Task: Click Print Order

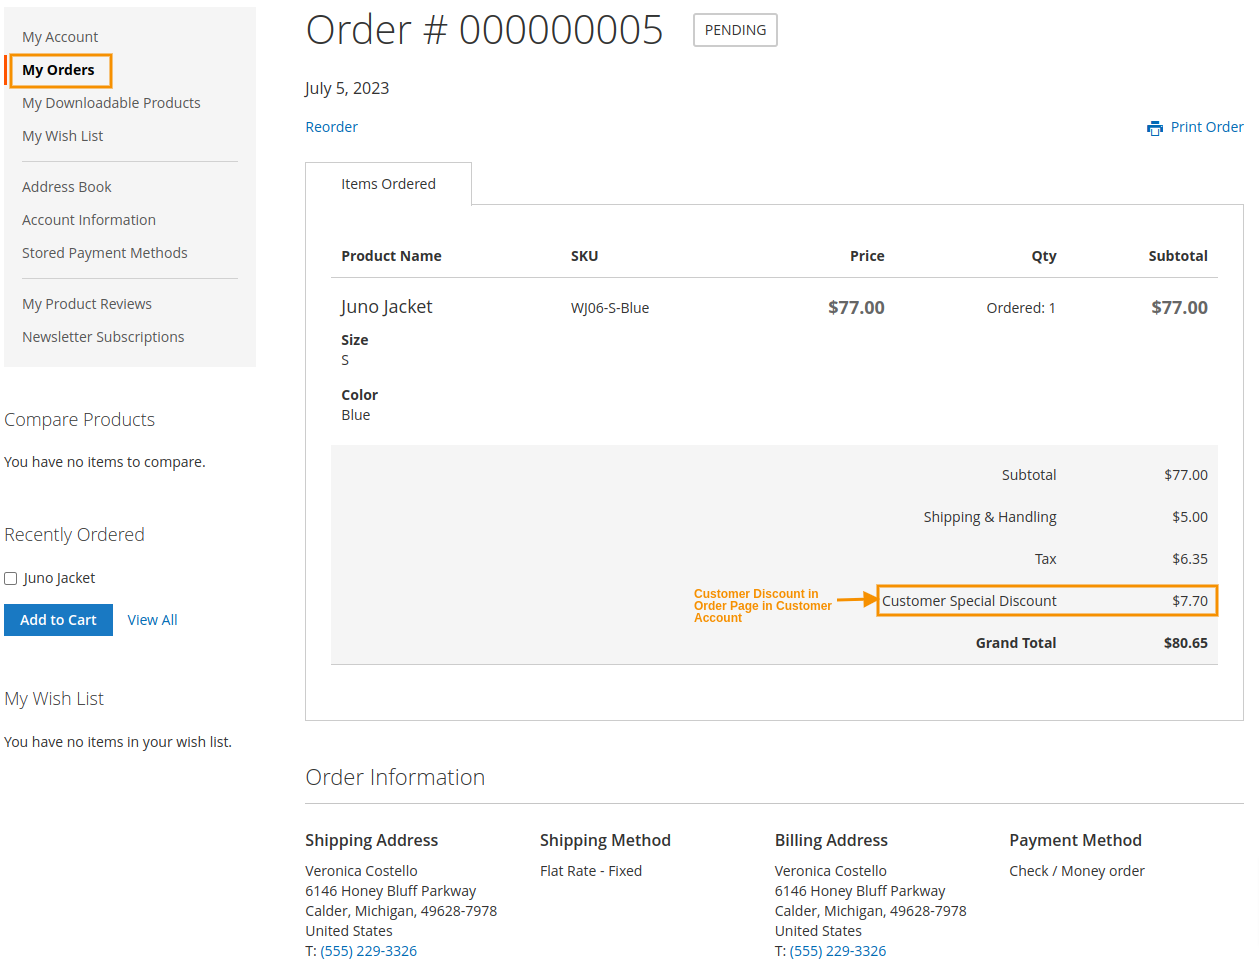Action: tap(1207, 126)
